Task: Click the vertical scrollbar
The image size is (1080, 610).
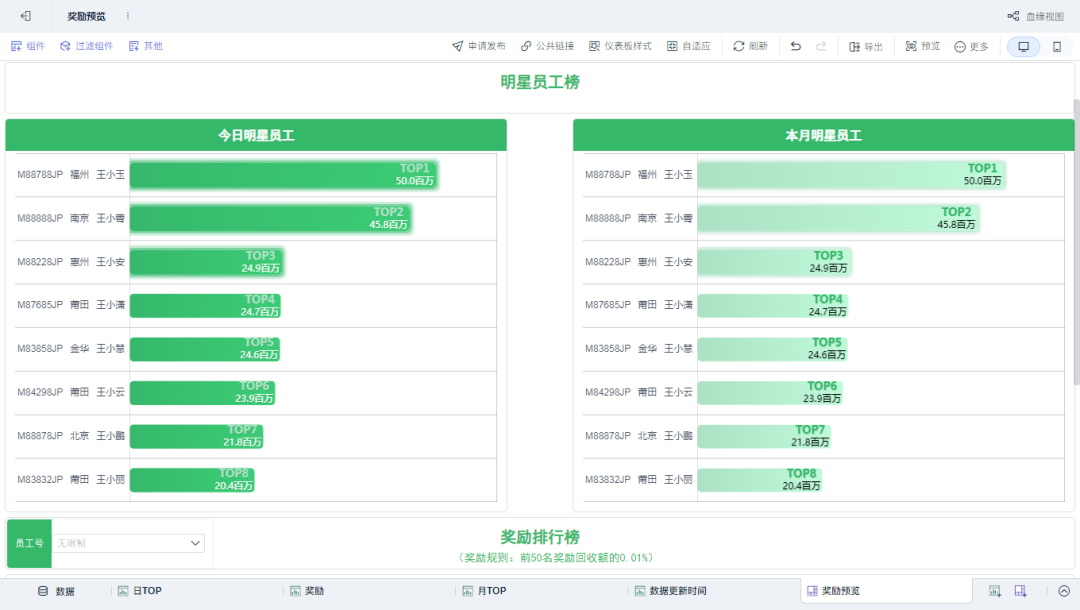Action: pos(1077,241)
